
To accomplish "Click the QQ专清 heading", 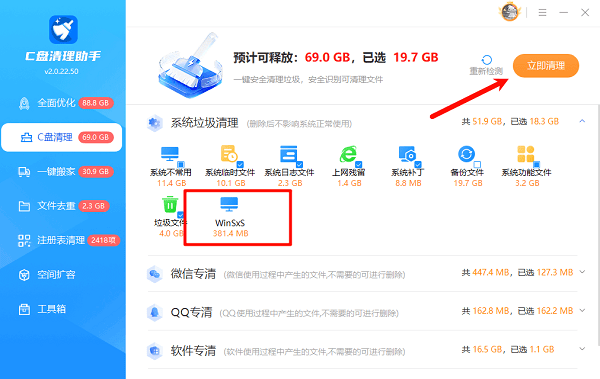I will point(191,312).
